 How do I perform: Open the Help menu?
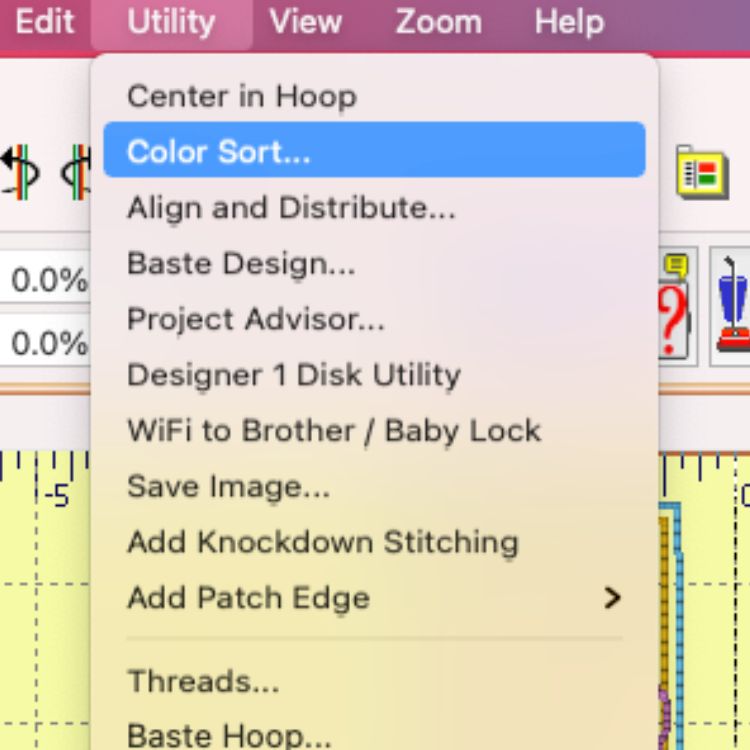click(569, 22)
